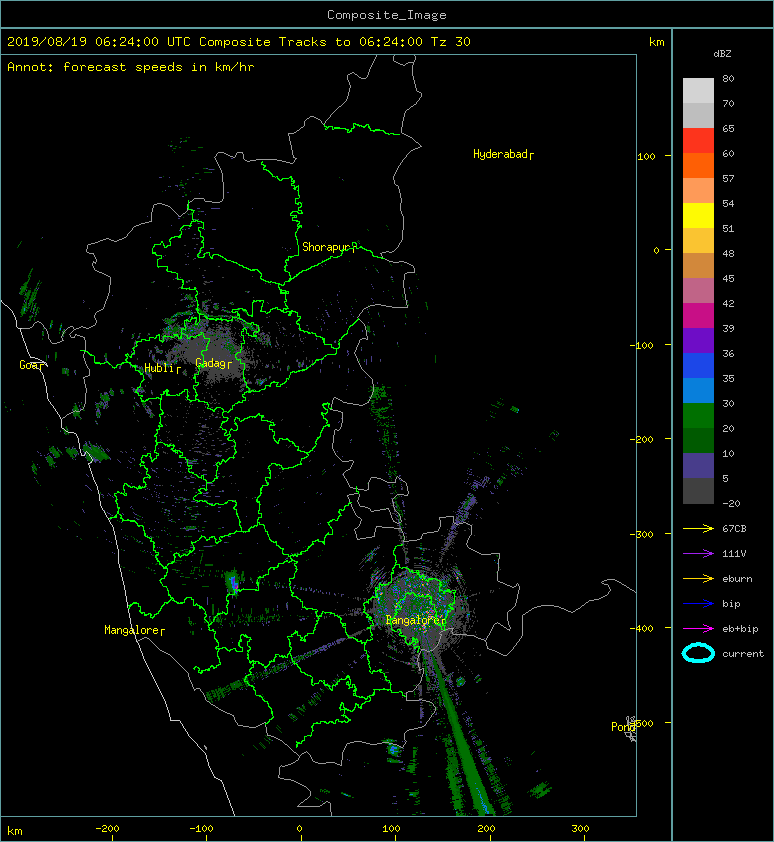Click the Mangalore city label
774x842 pixels.
pos(134,630)
